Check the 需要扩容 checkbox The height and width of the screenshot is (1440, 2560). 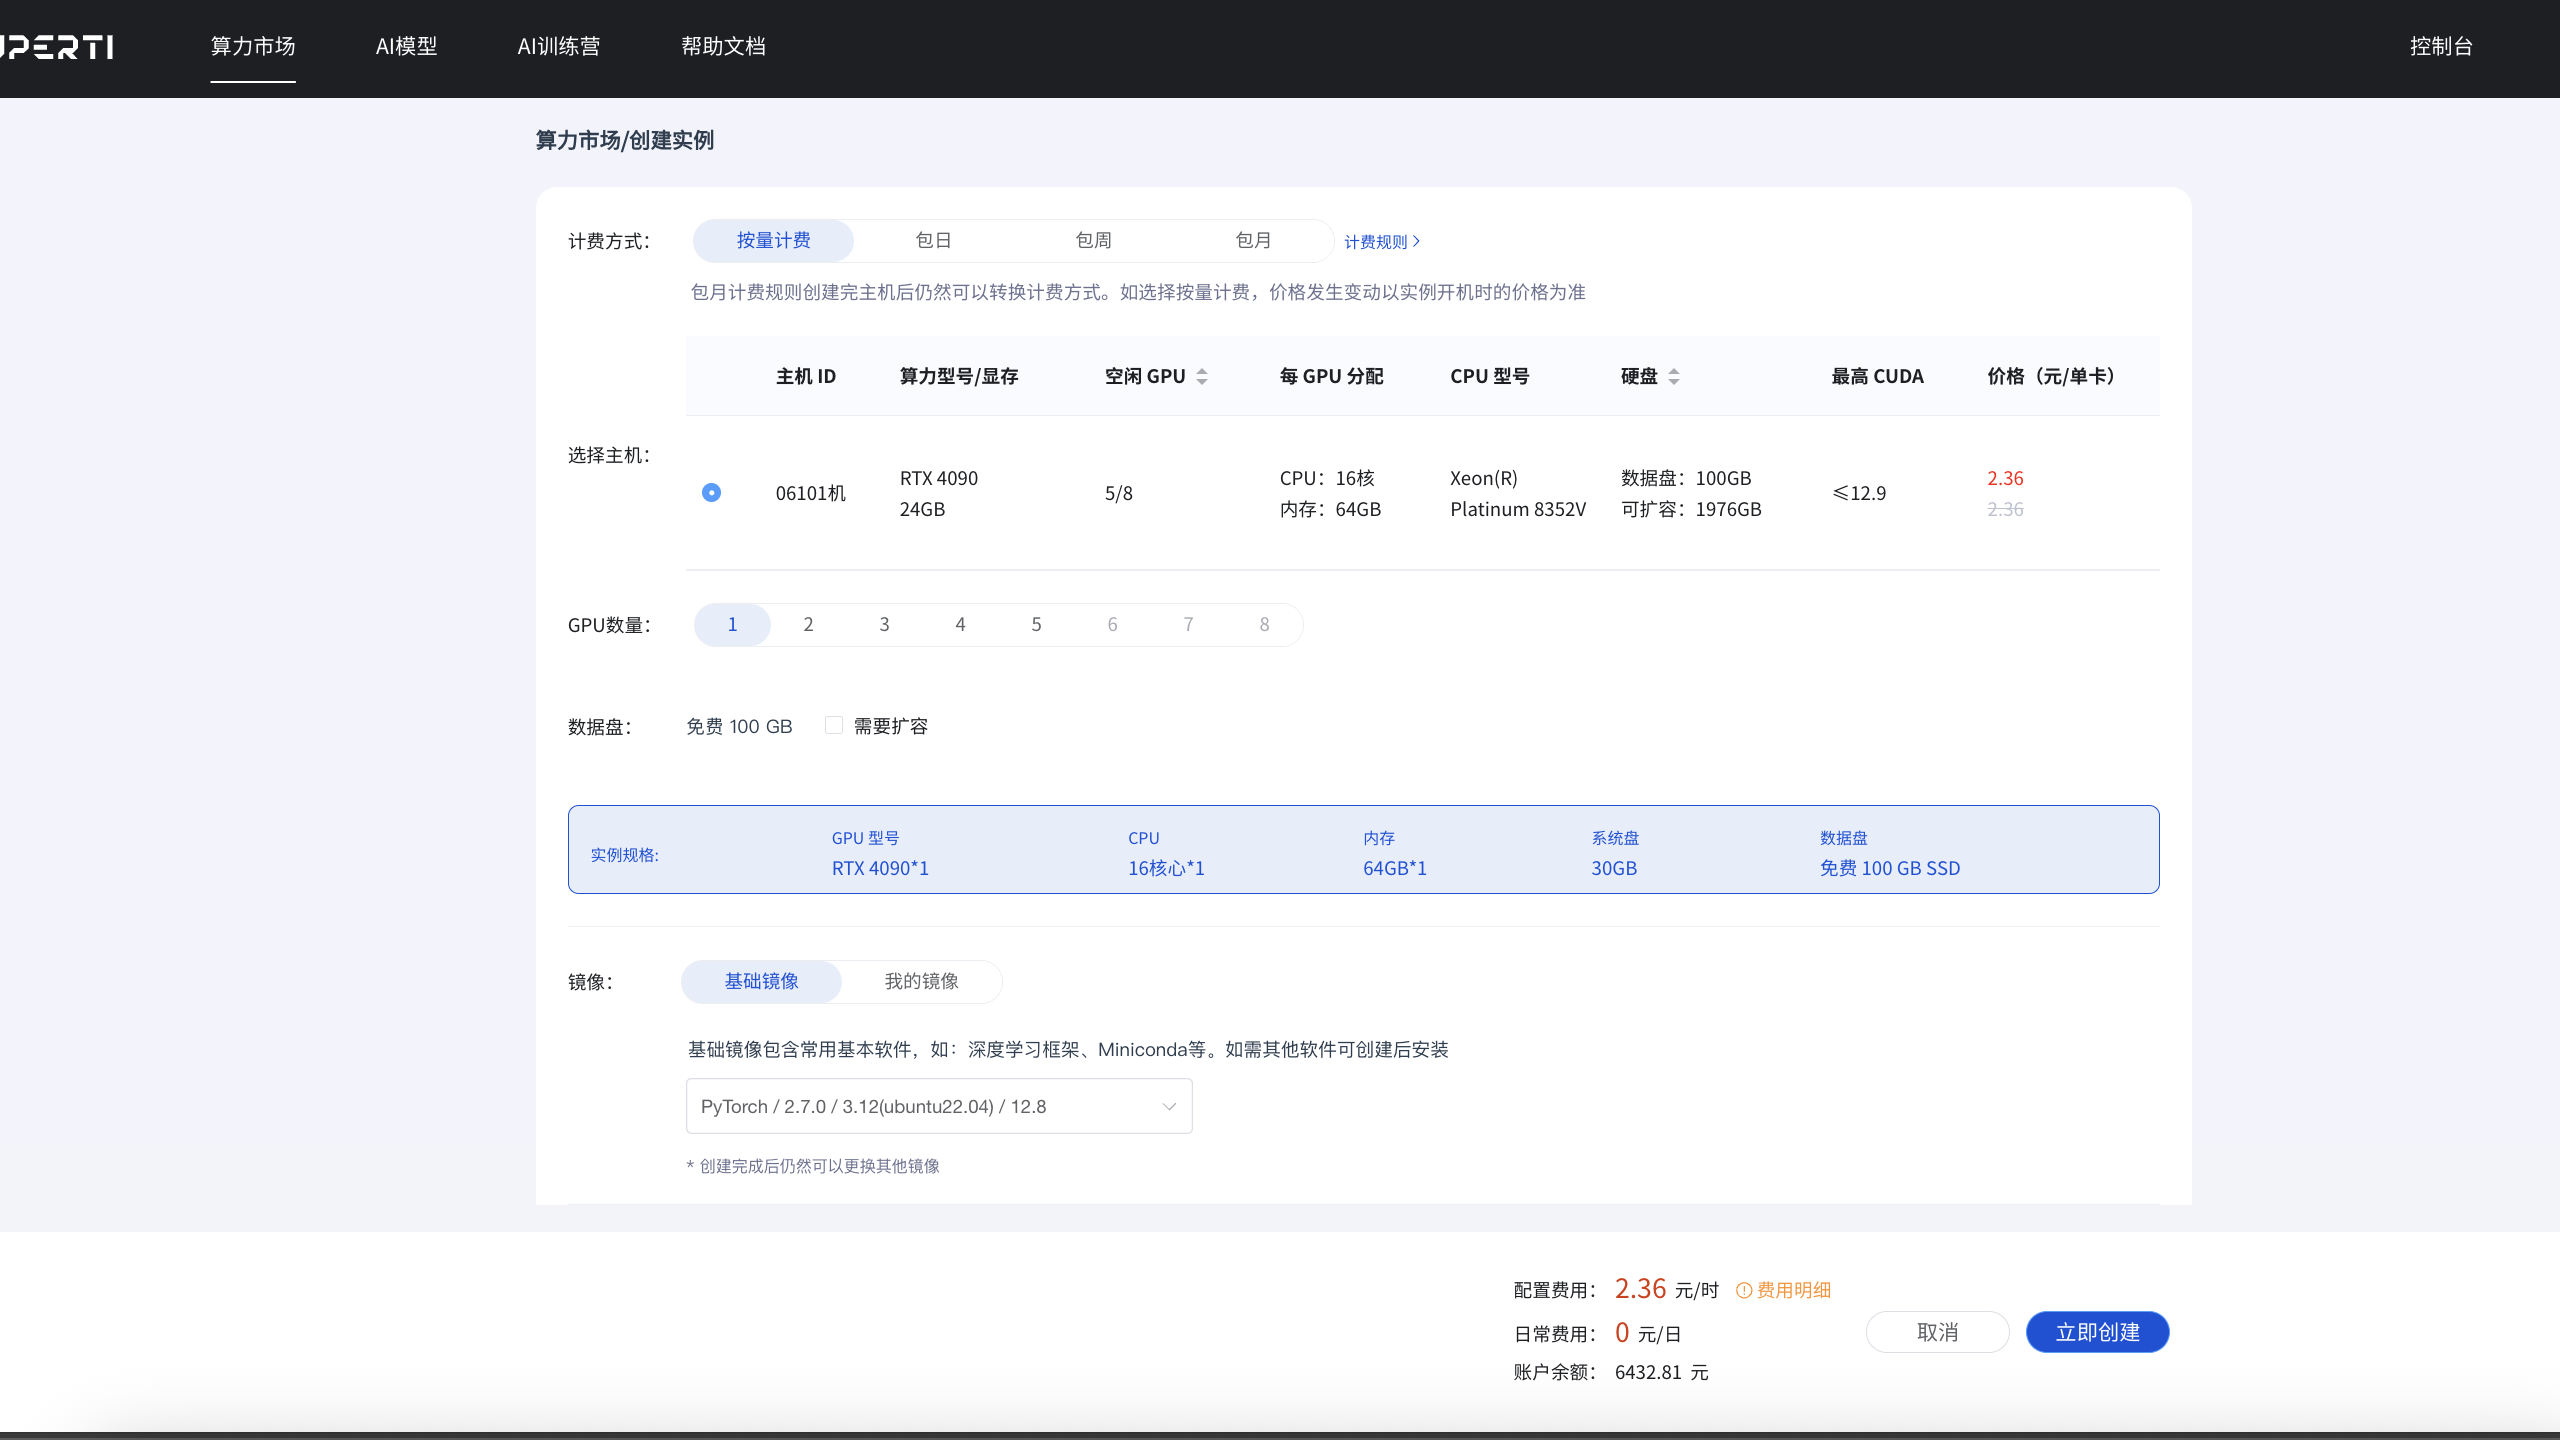(834, 726)
